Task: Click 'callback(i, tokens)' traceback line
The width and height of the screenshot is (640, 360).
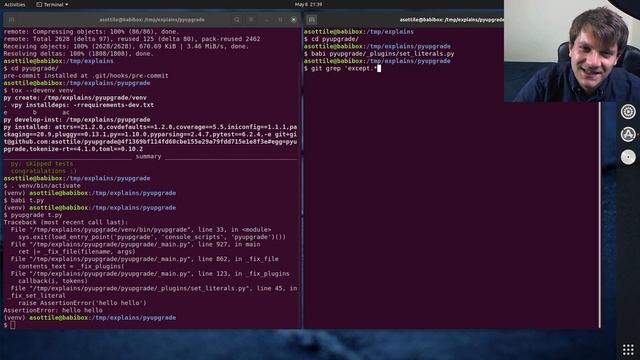Action: coord(53,281)
